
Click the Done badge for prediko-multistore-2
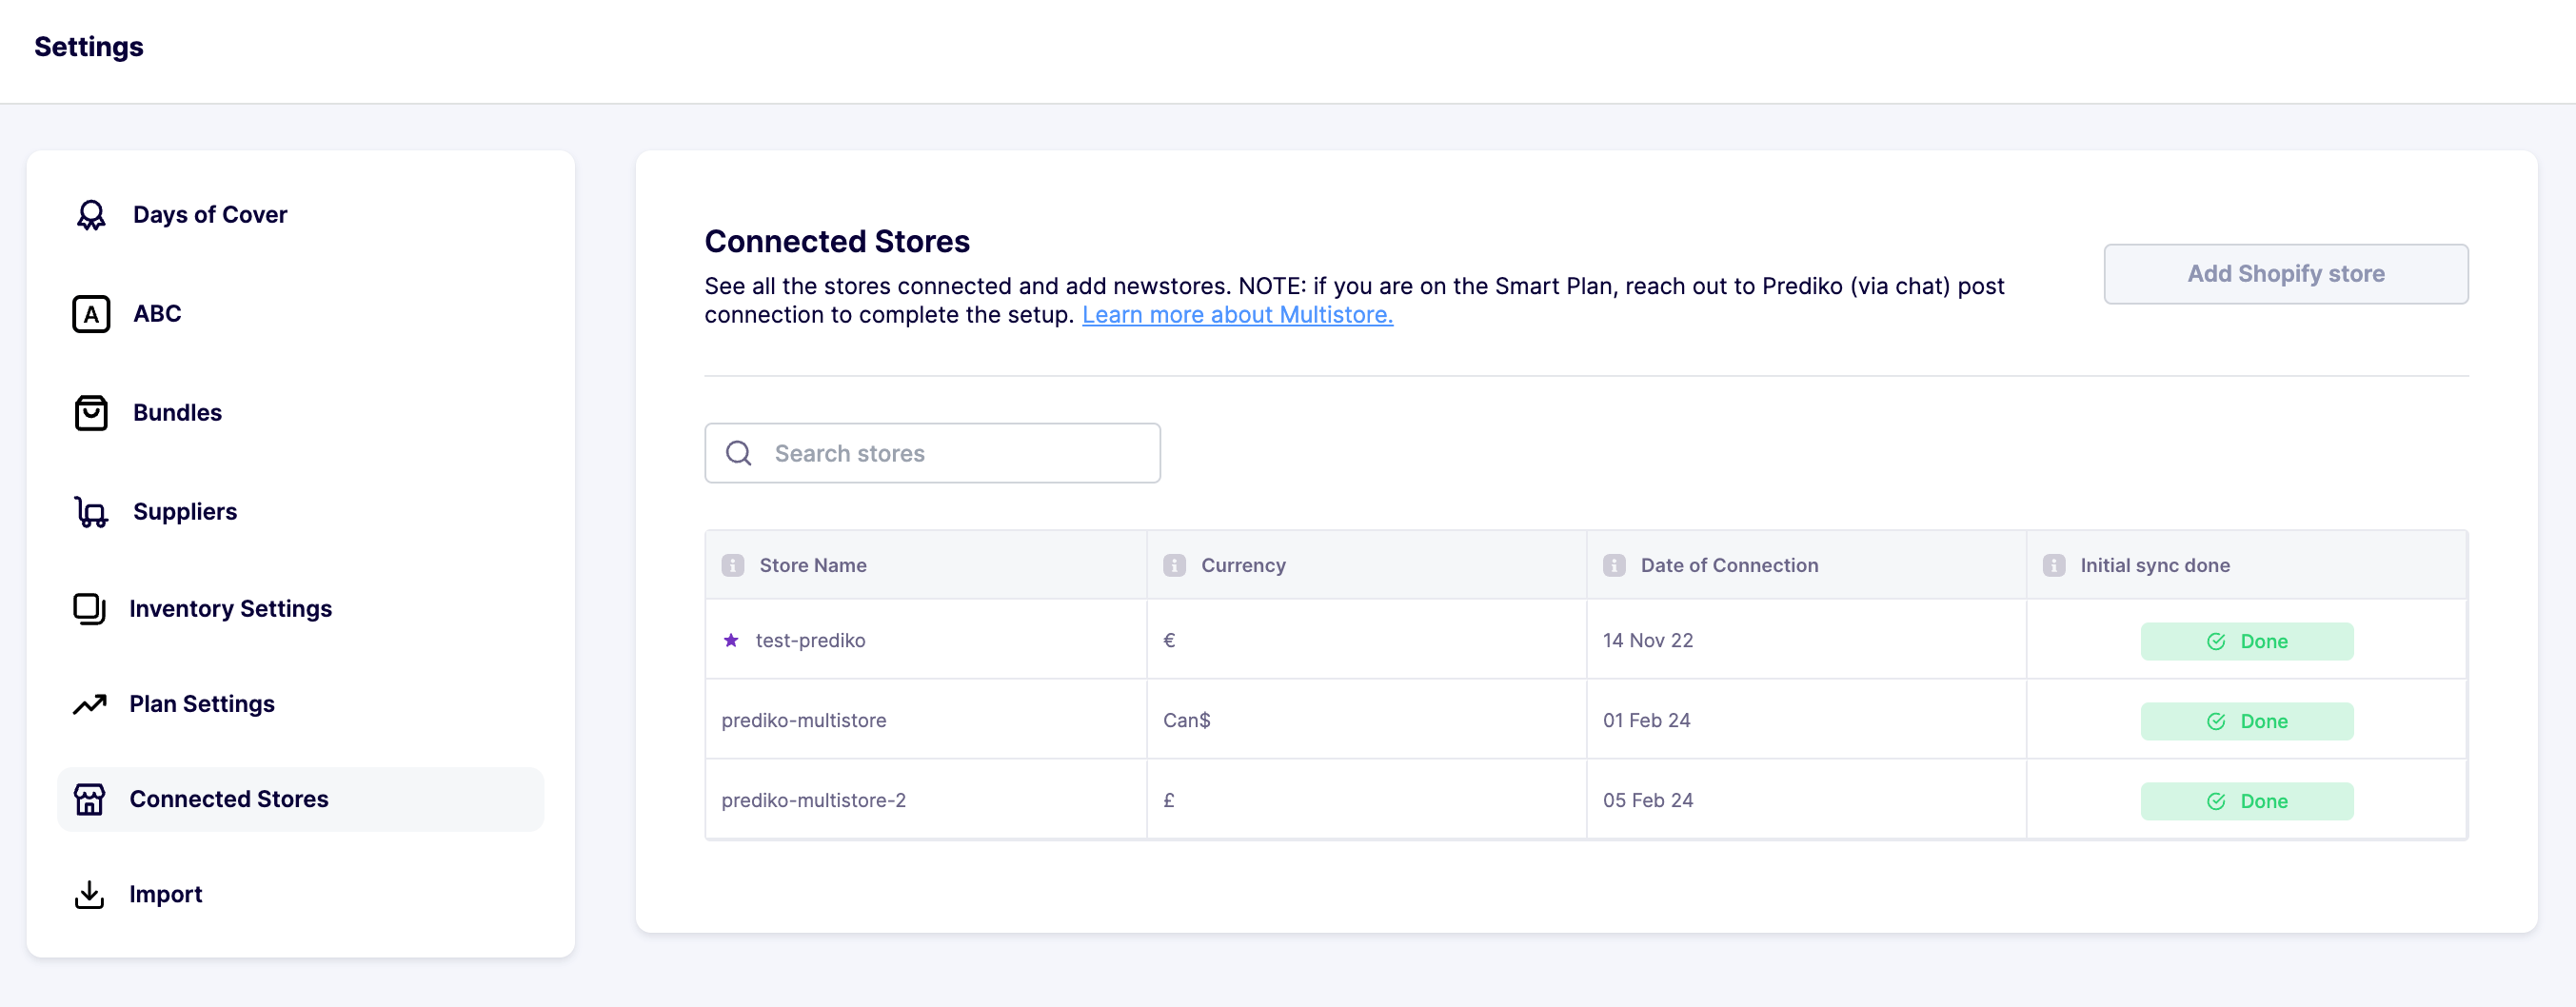2246,801
